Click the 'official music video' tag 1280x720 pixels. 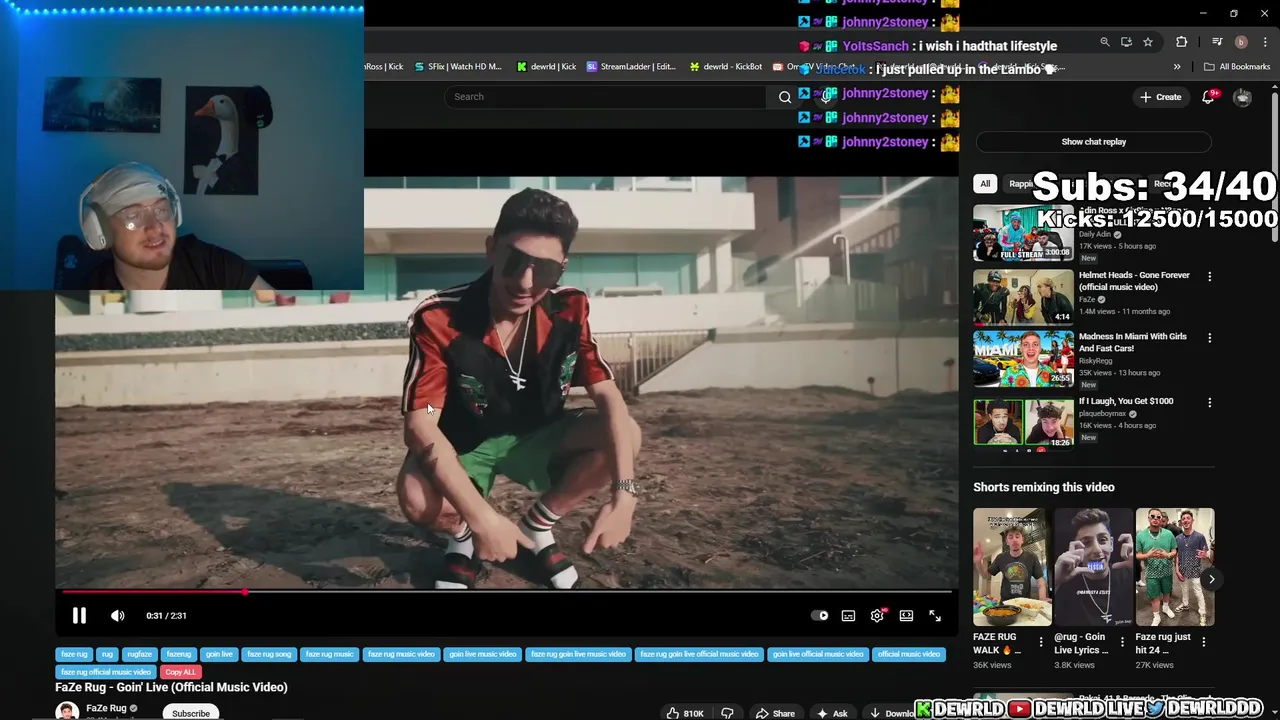[x=909, y=654]
